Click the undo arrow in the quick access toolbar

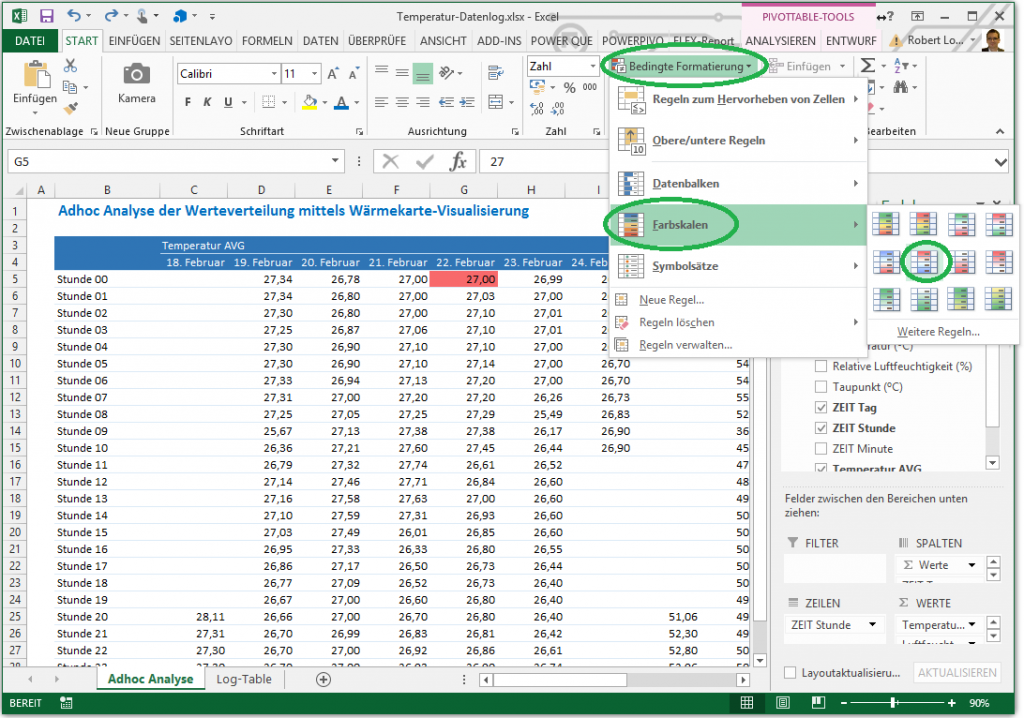73,16
